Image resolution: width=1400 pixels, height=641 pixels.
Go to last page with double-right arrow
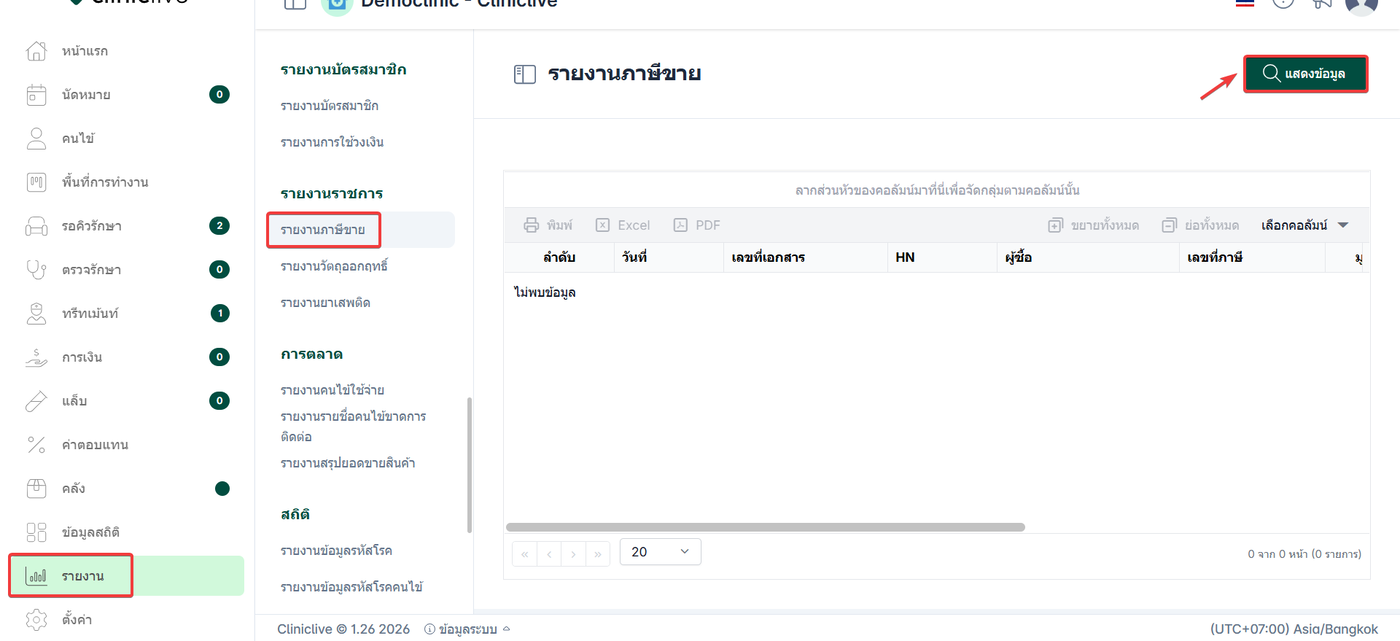coord(598,553)
